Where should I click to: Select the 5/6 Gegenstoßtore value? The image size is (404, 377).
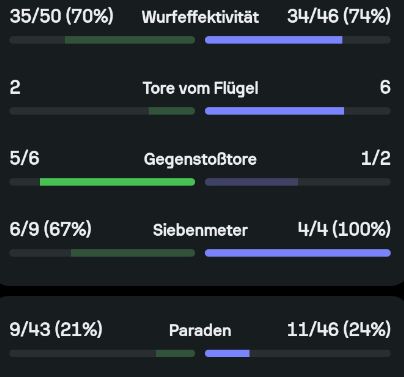coord(24,158)
